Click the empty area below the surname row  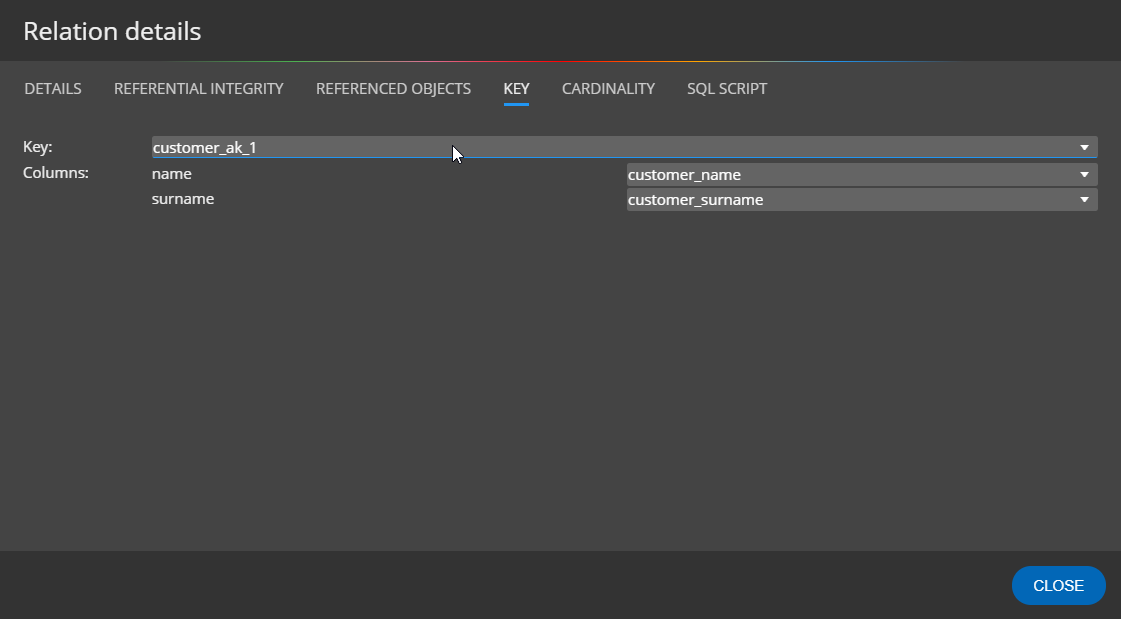click(x=560, y=380)
